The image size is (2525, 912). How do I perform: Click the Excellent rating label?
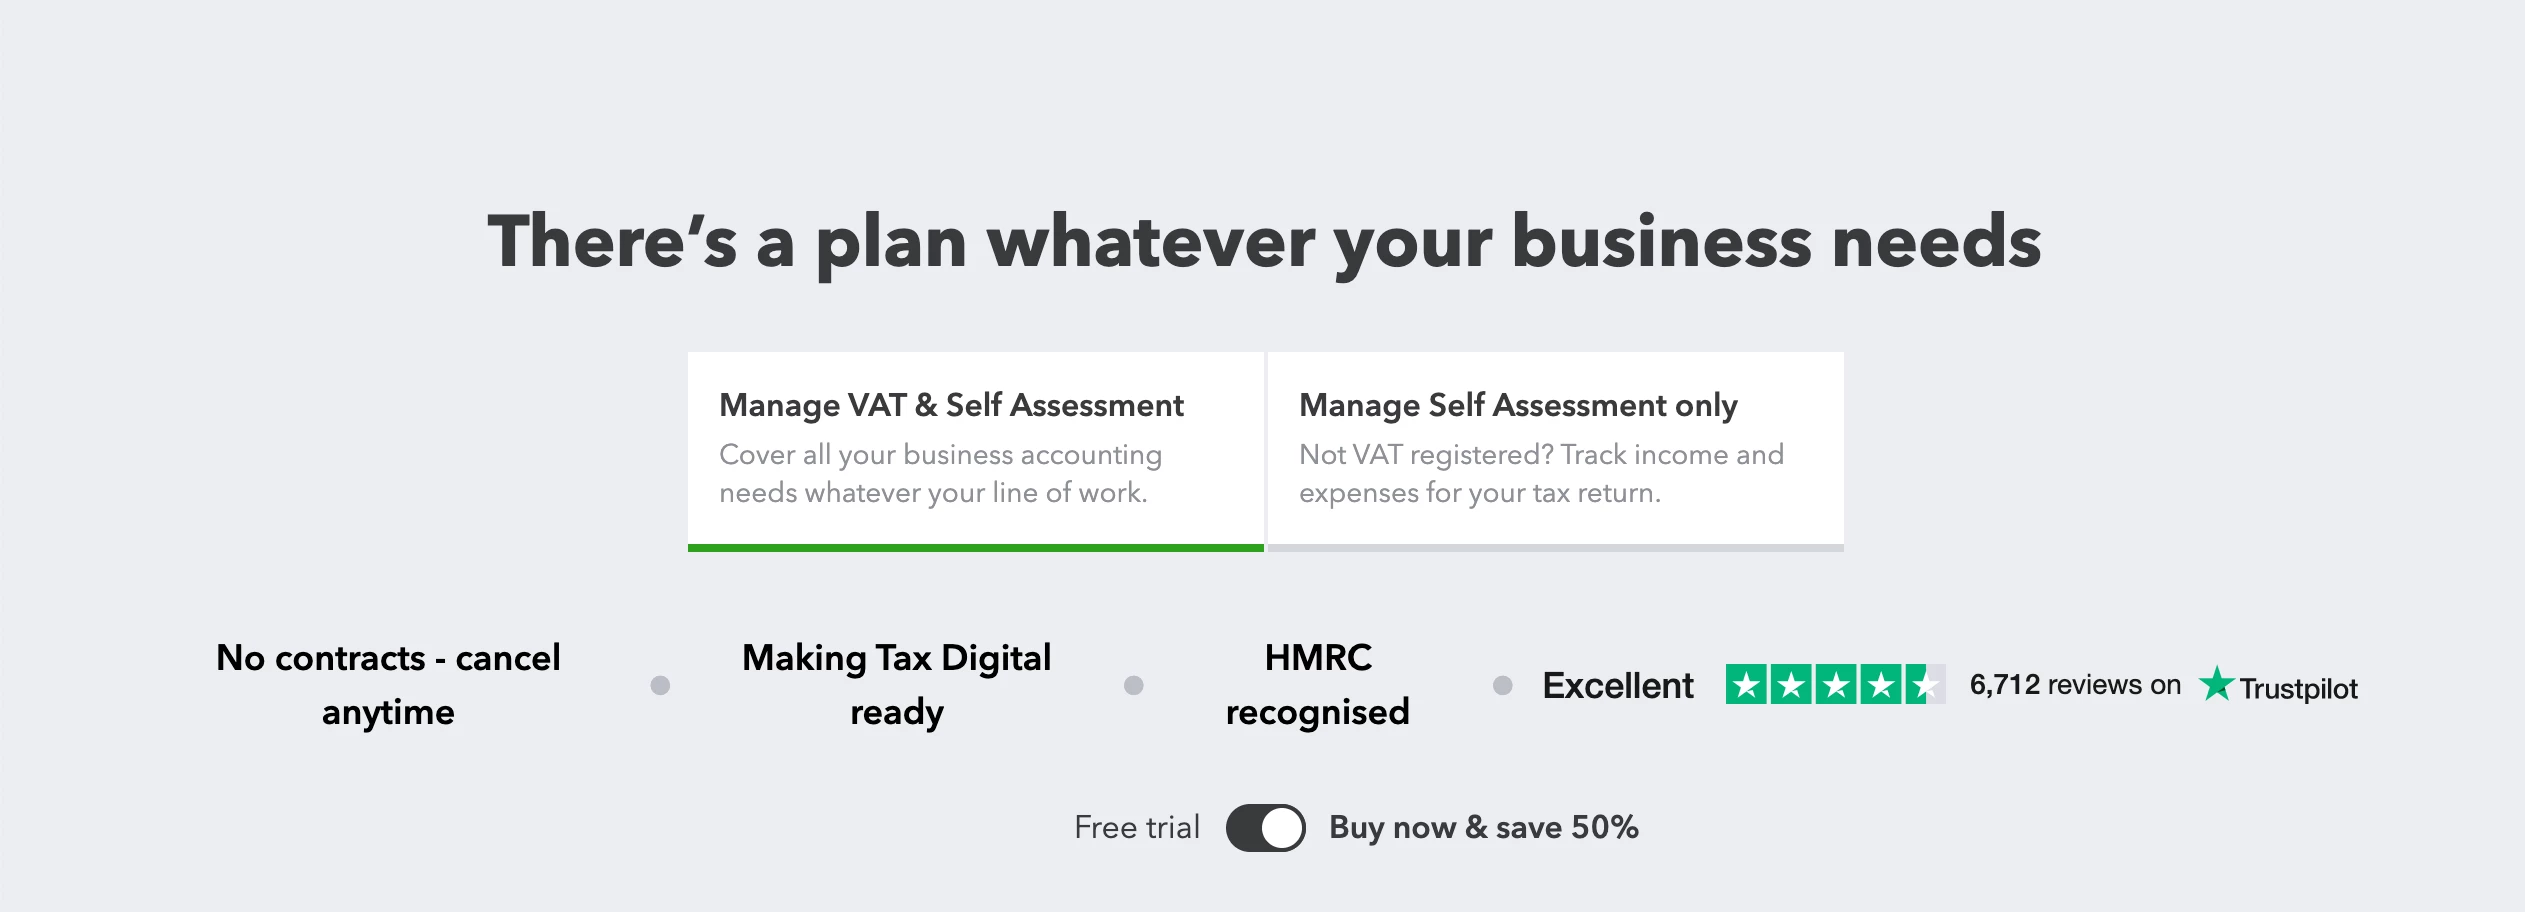coord(1618,686)
